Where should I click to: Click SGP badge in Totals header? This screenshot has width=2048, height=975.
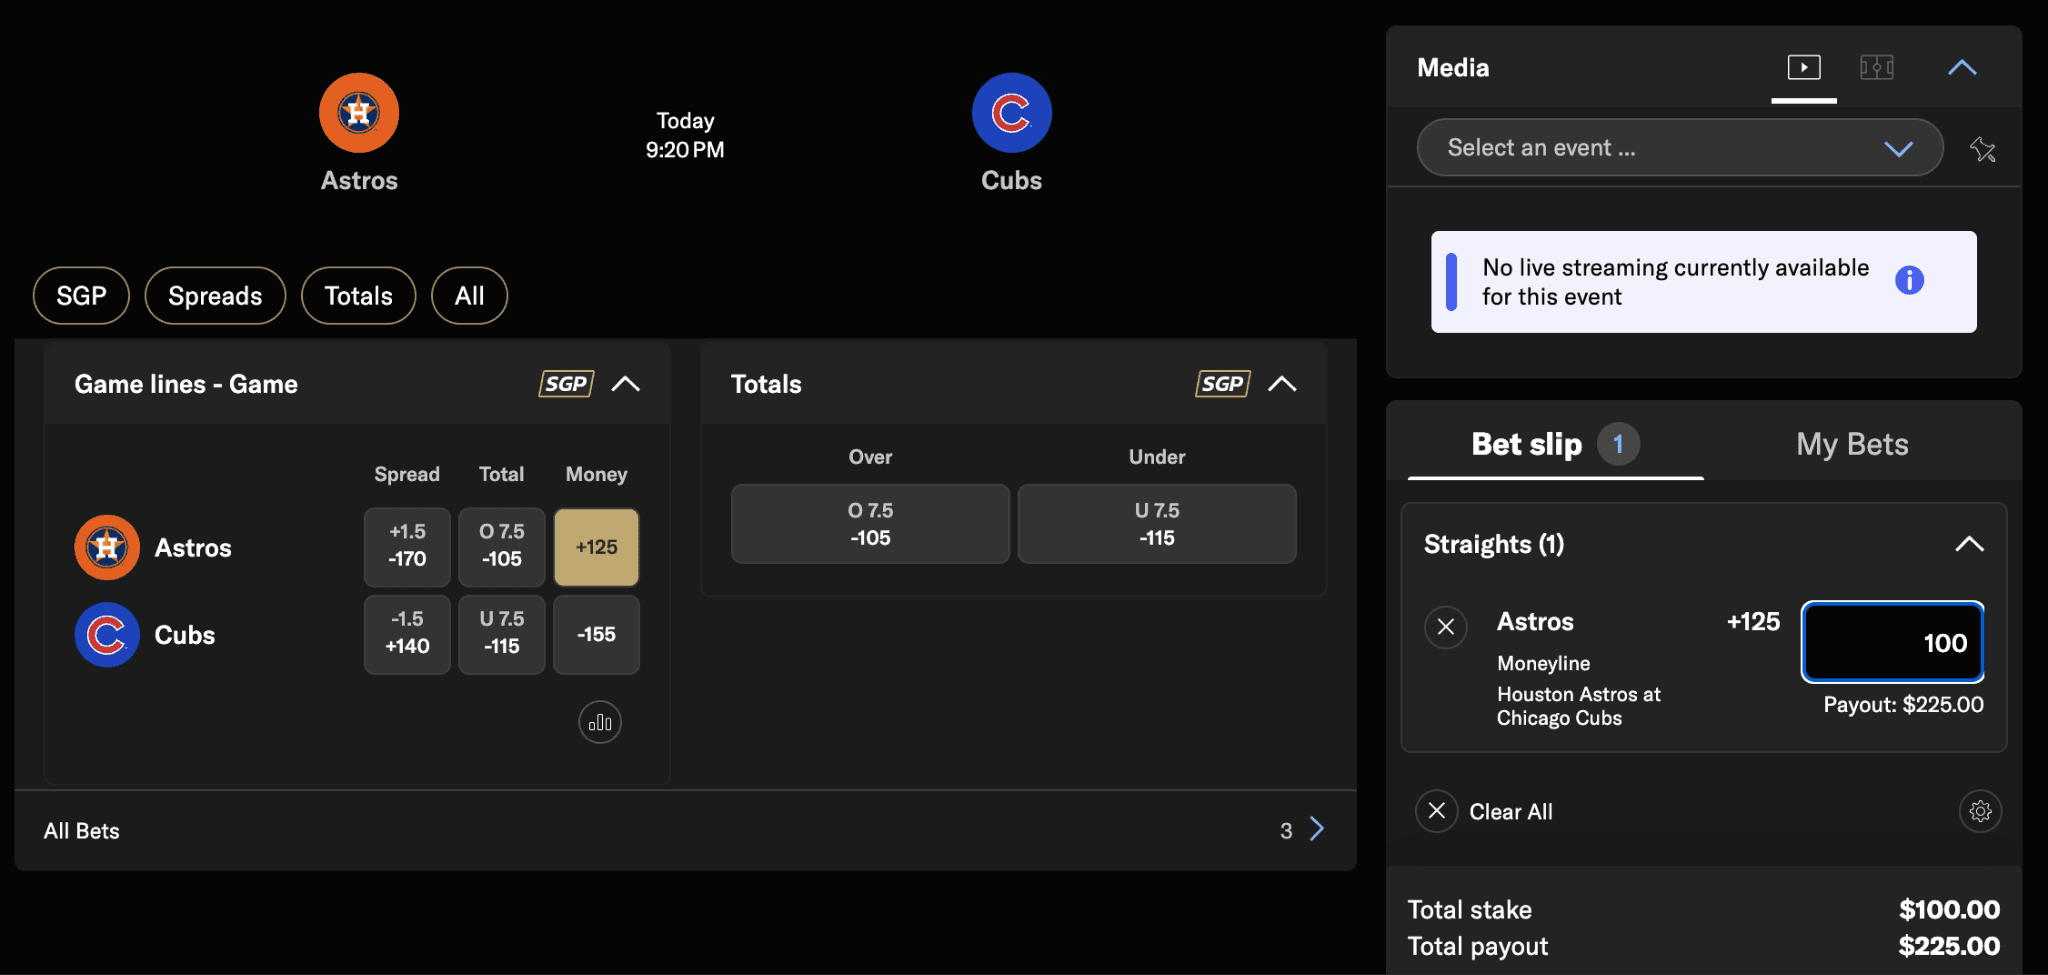1222,384
